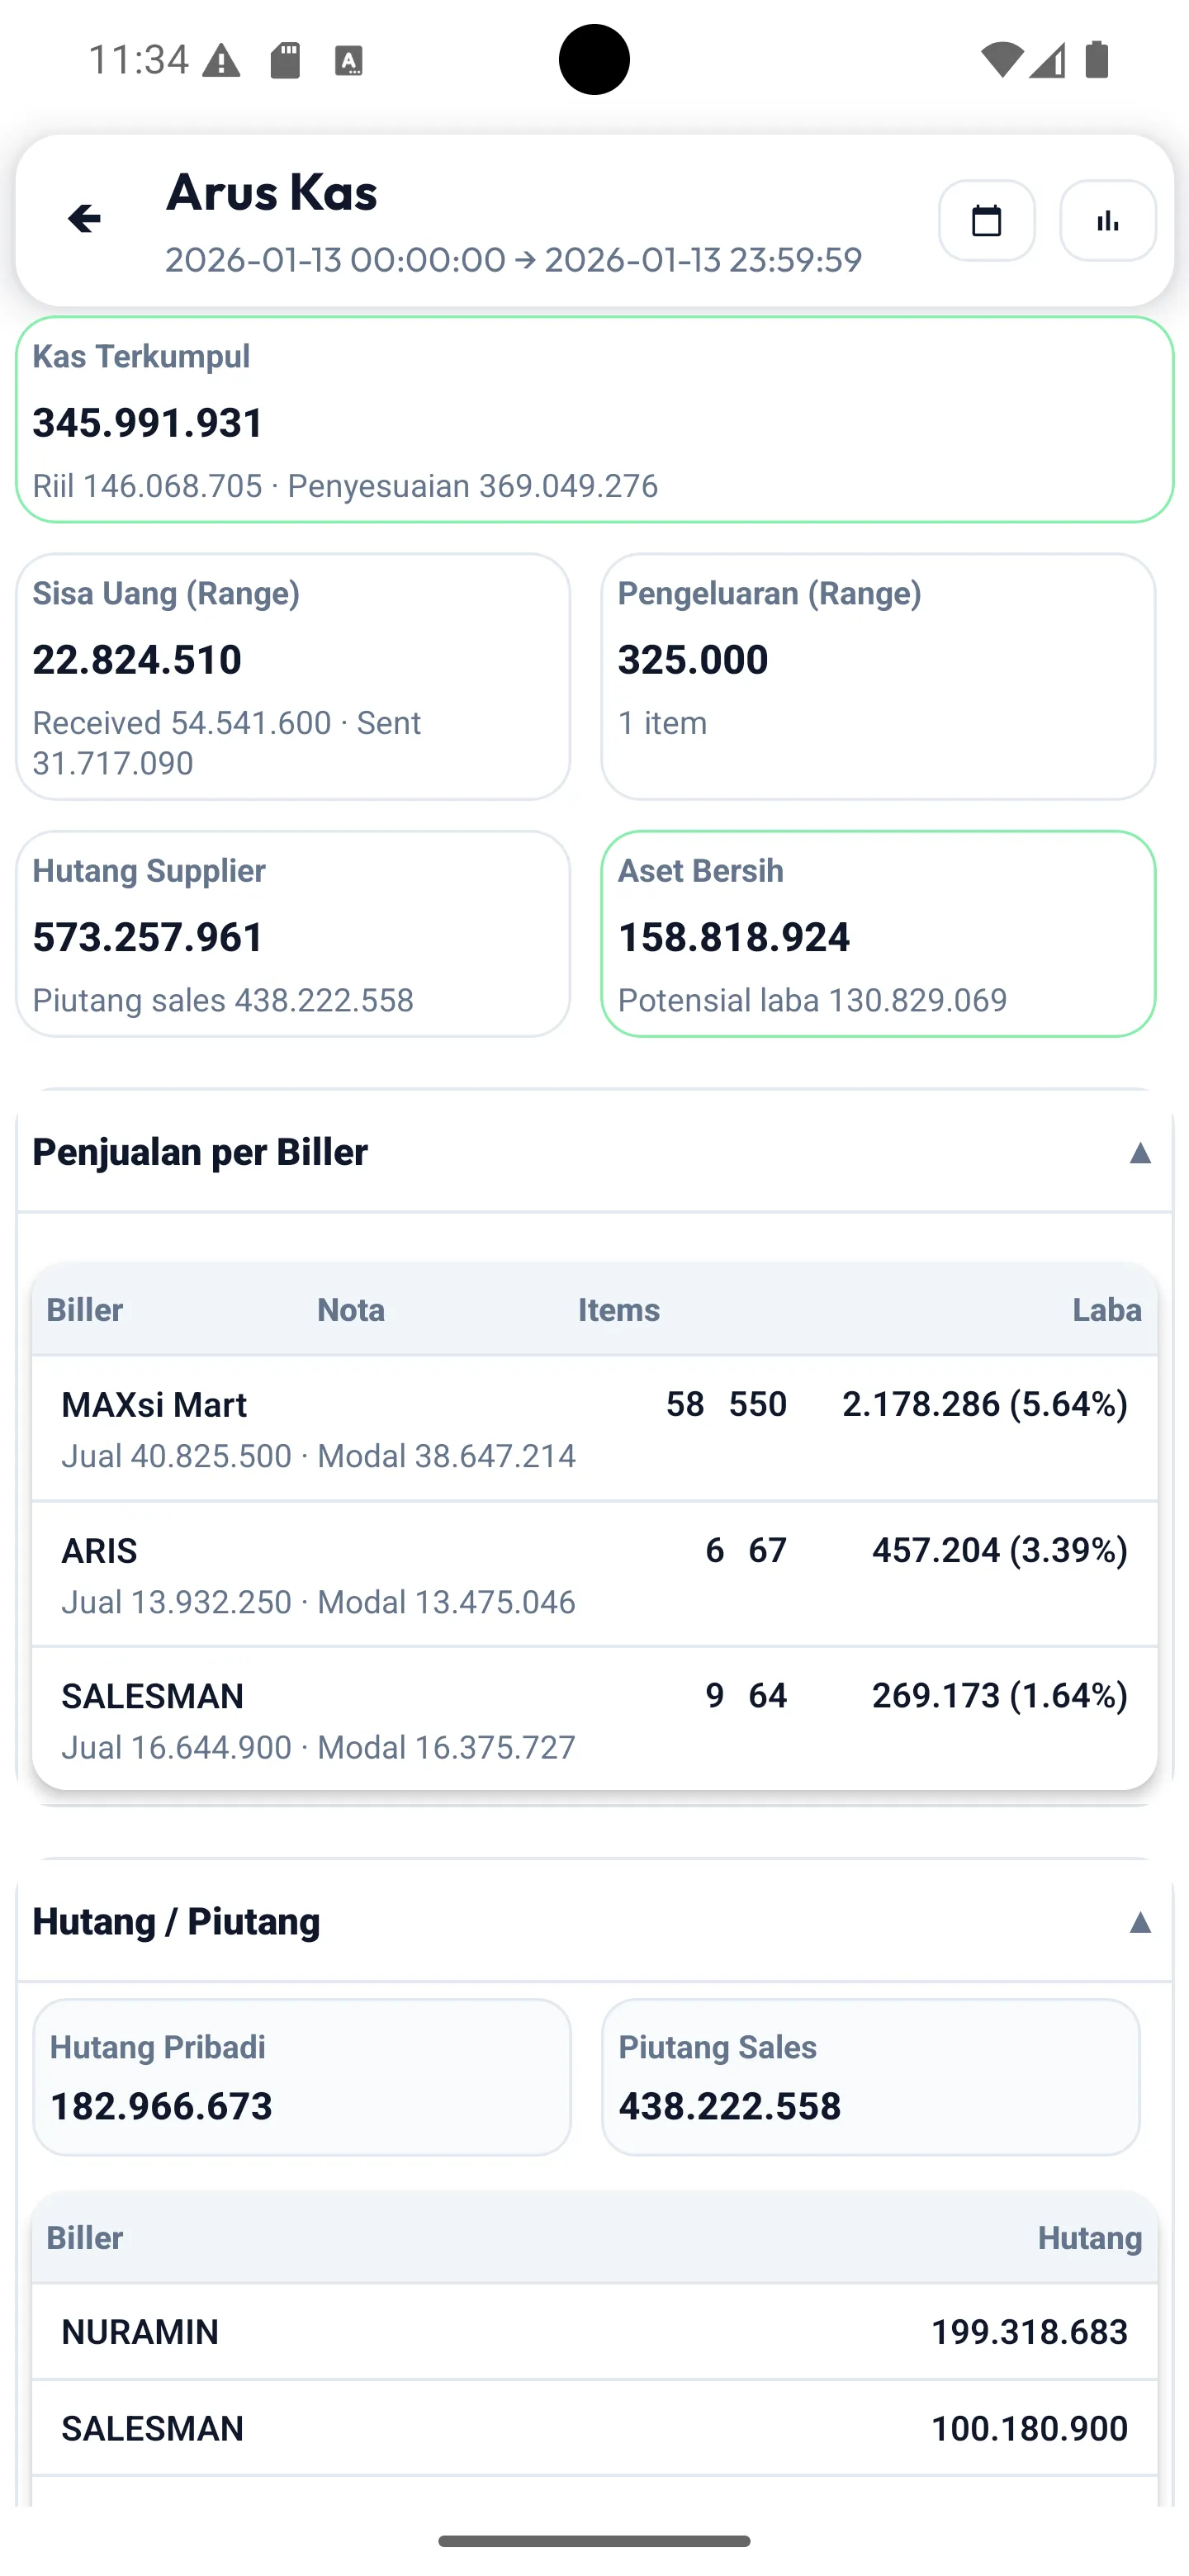
Task: Open the Pengeluaran (Range) card
Action: pyautogui.click(x=877, y=676)
